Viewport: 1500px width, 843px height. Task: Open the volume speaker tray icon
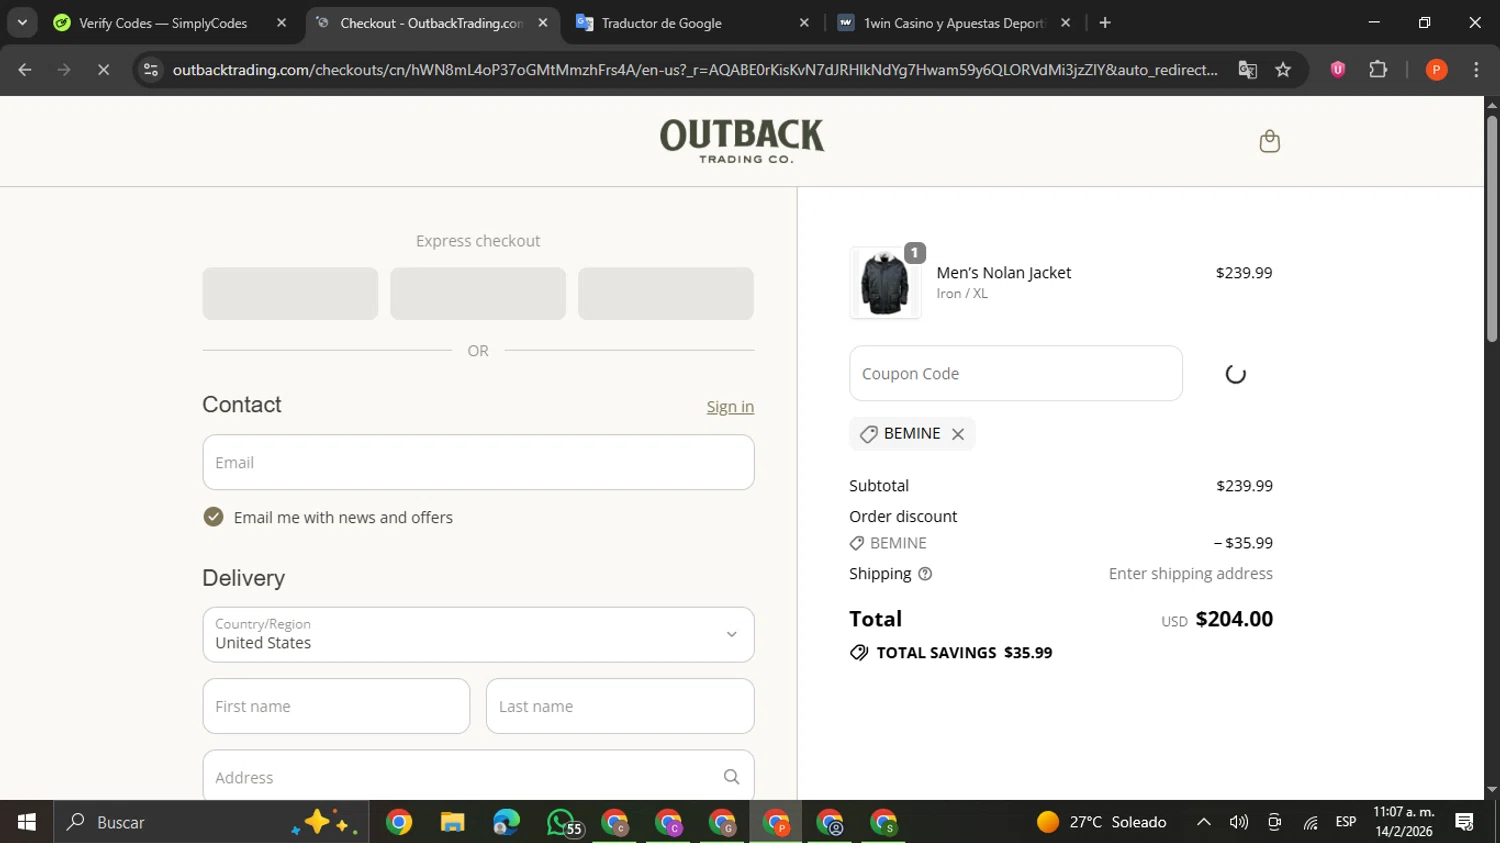pyautogui.click(x=1239, y=822)
